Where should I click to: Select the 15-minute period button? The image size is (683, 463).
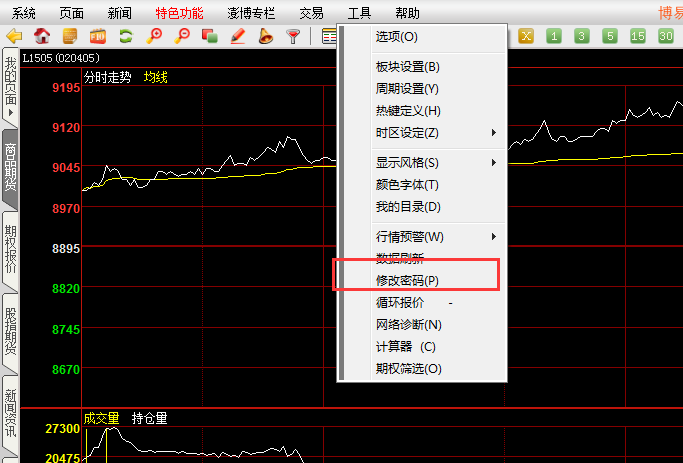pyautogui.click(x=638, y=36)
